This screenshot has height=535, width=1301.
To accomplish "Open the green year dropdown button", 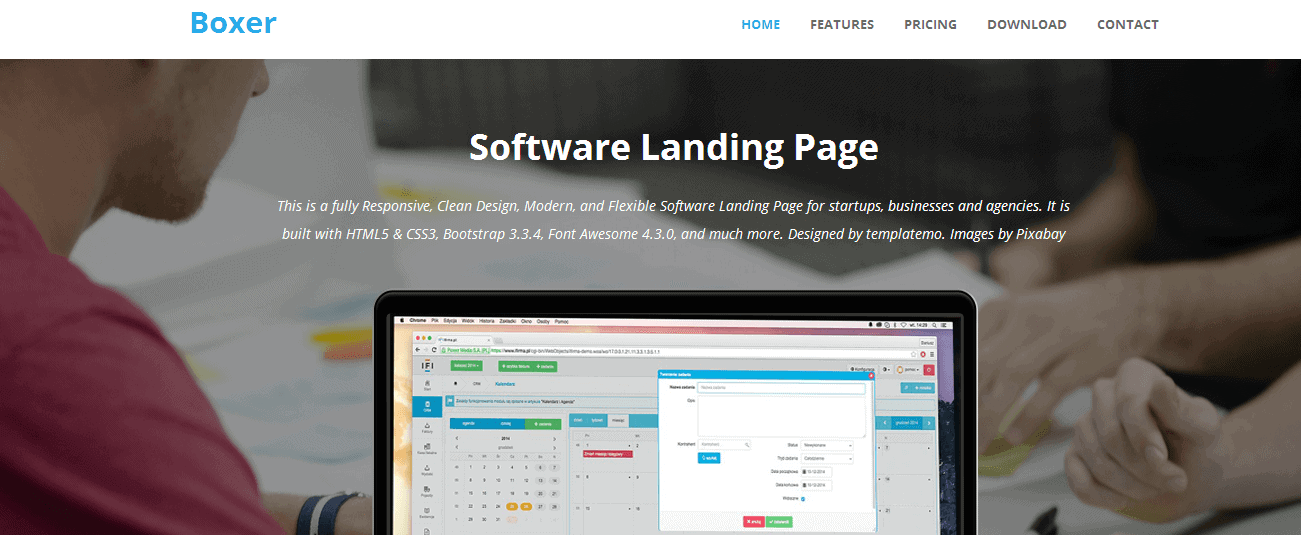I will coord(467,365).
